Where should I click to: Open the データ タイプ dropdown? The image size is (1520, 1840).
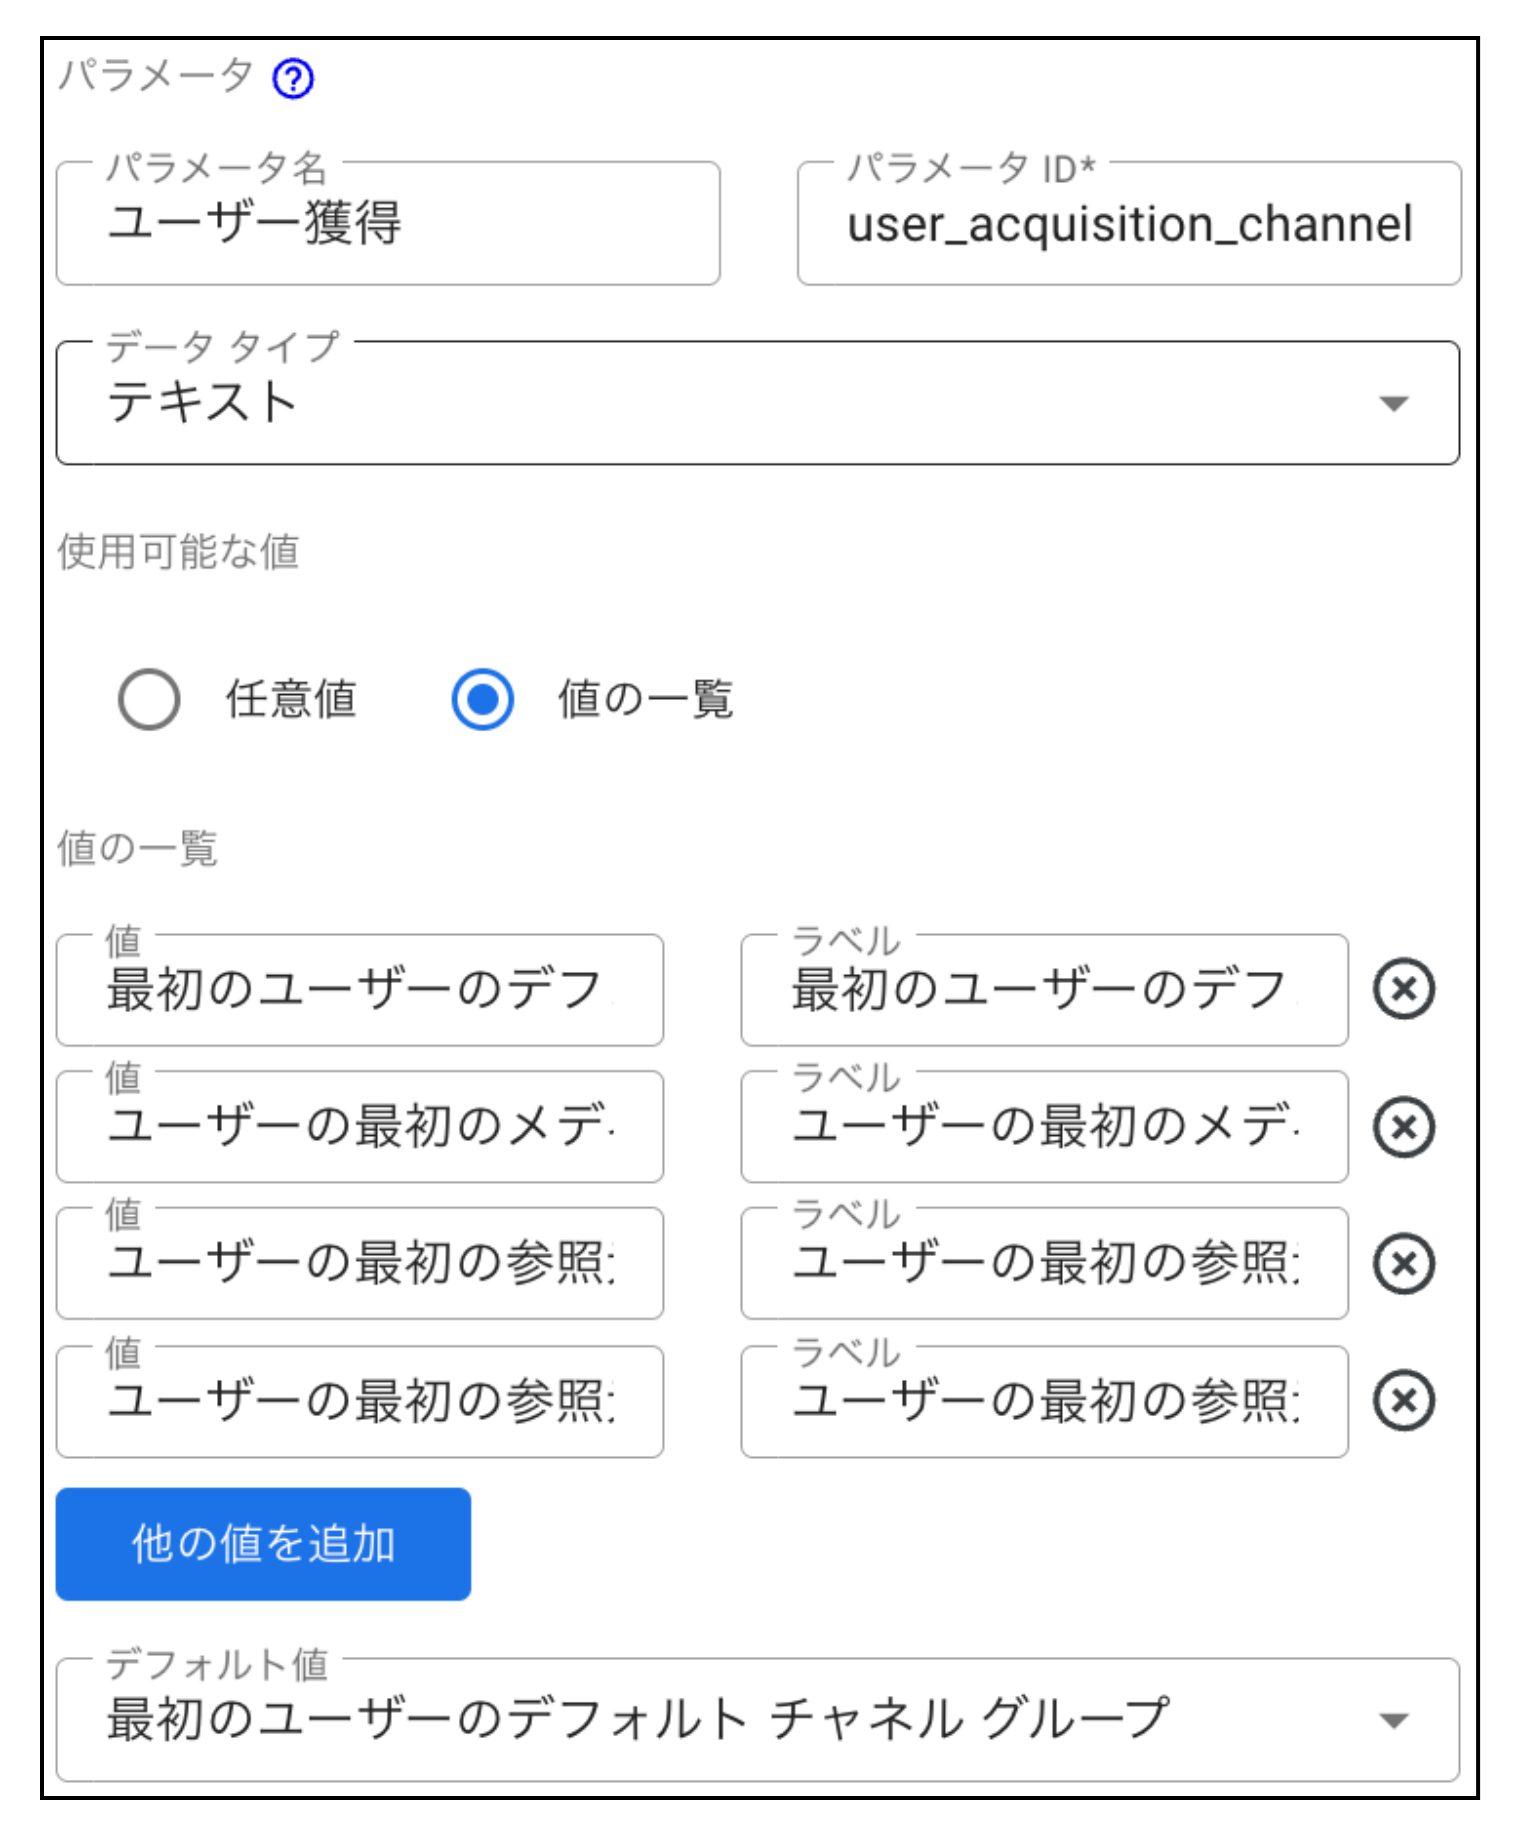point(758,403)
